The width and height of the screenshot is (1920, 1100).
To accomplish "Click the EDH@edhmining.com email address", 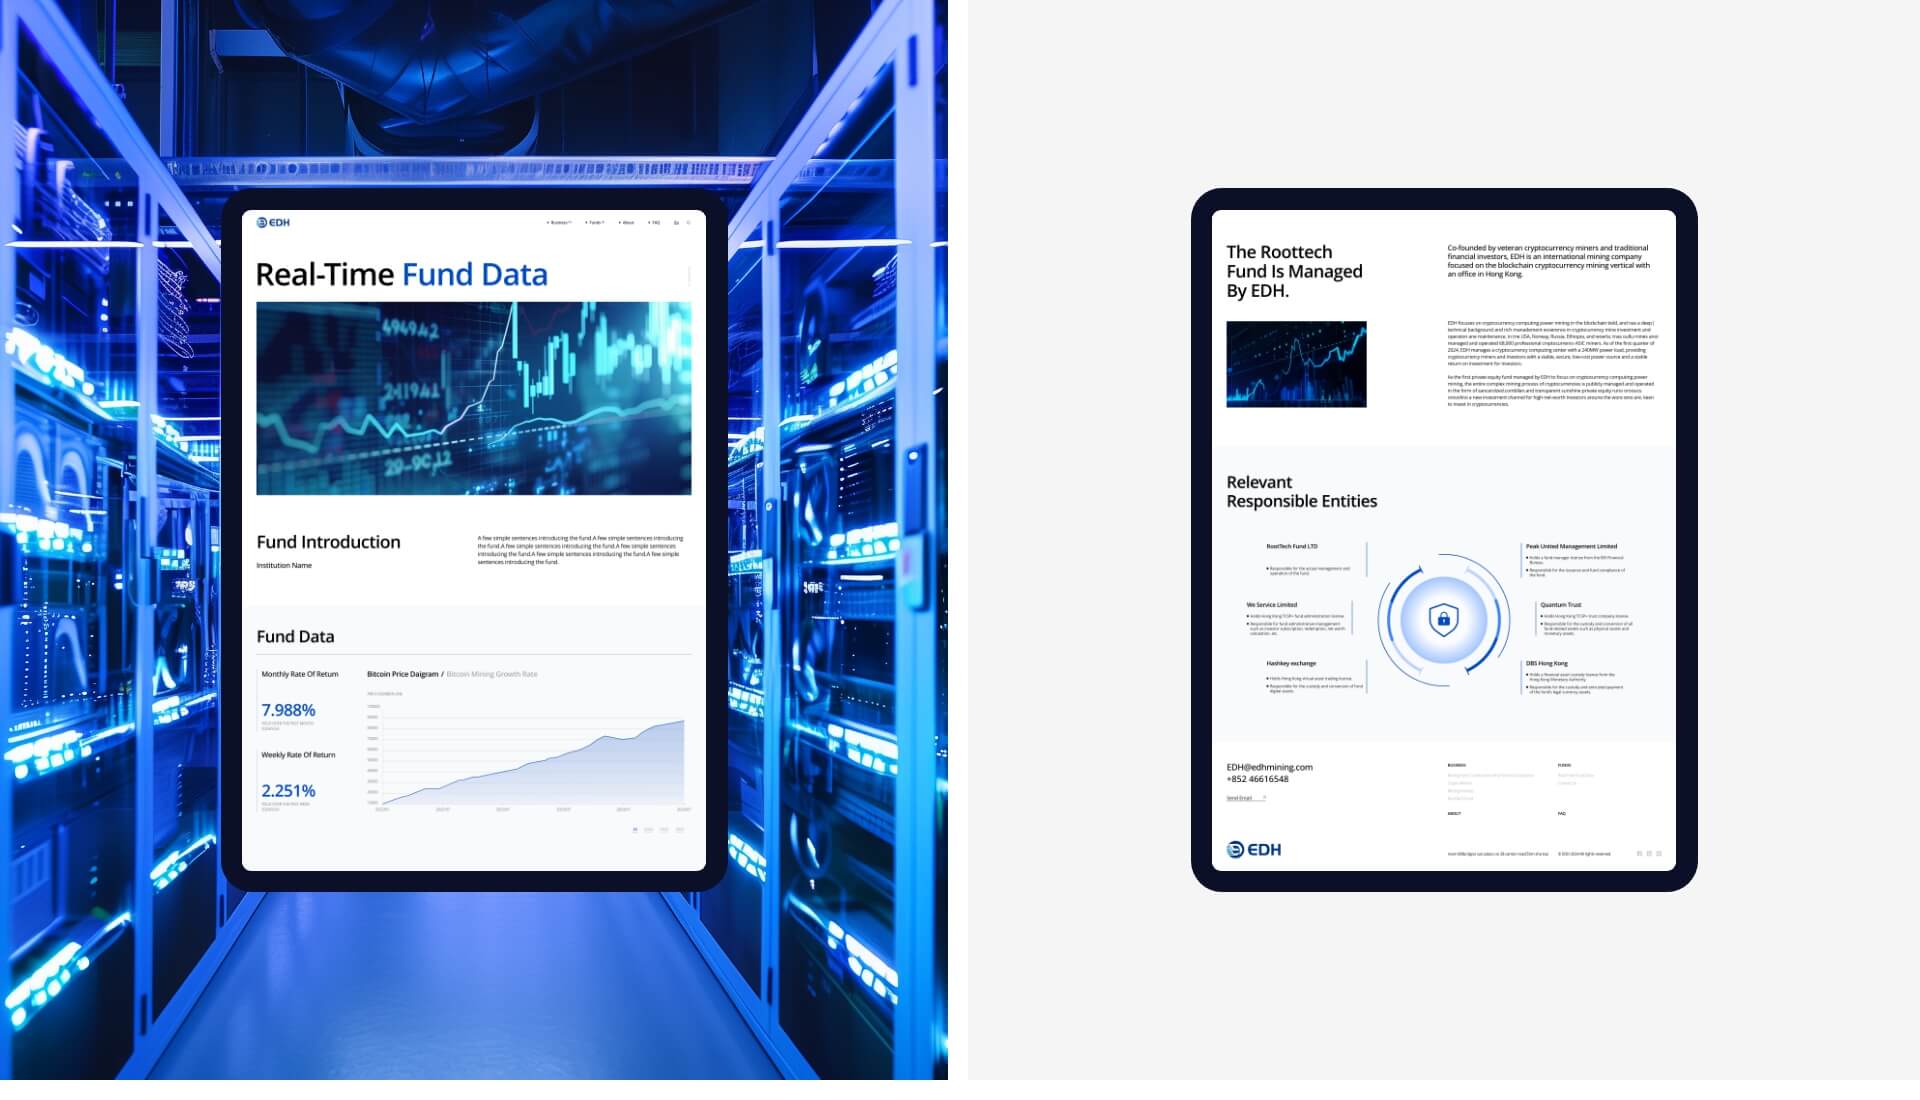I will pyautogui.click(x=1269, y=768).
